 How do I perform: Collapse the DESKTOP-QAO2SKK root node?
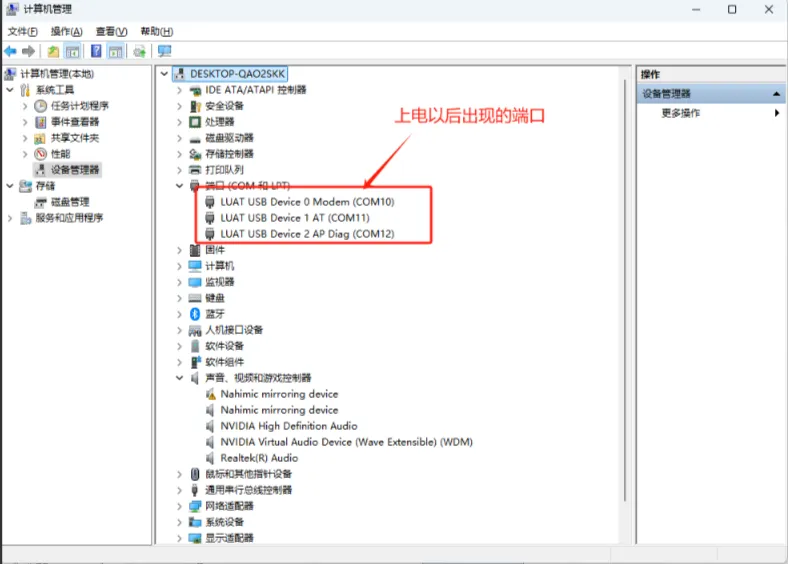coord(164,74)
